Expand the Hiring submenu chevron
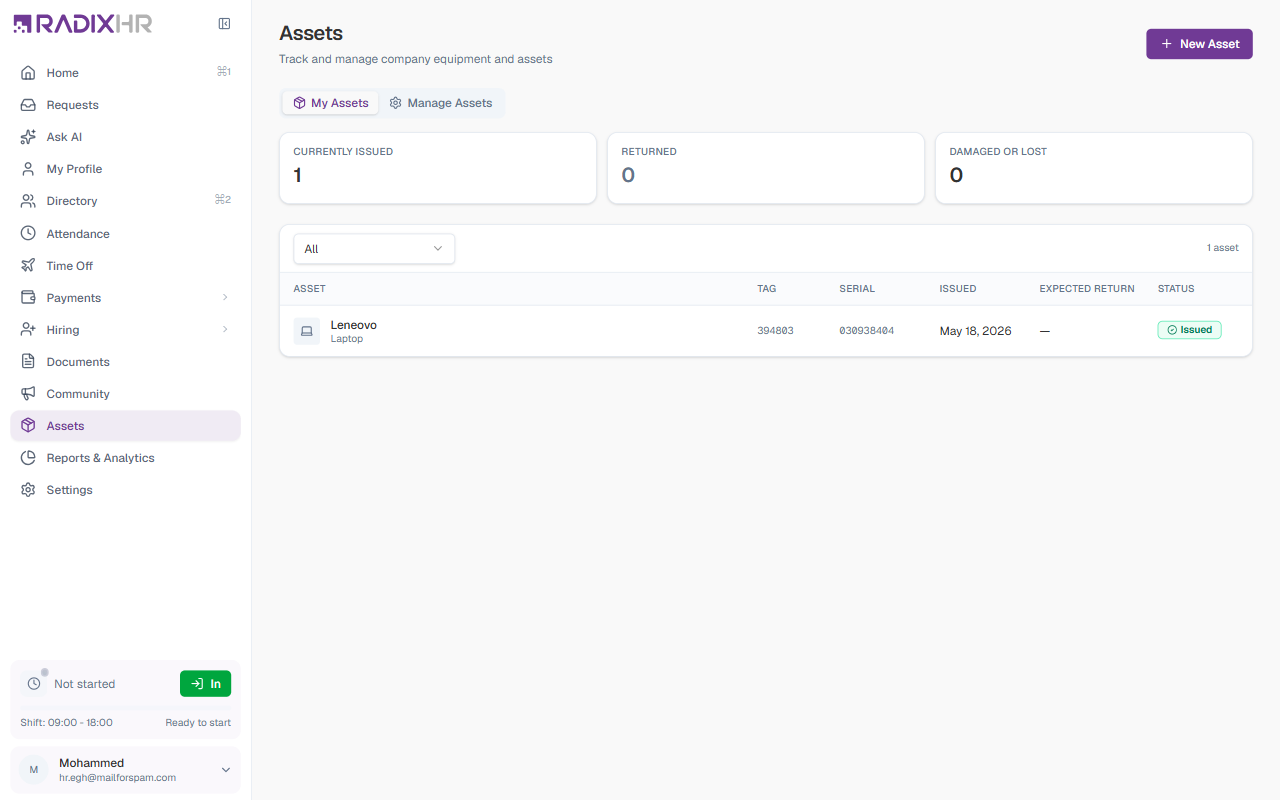 tap(225, 330)
